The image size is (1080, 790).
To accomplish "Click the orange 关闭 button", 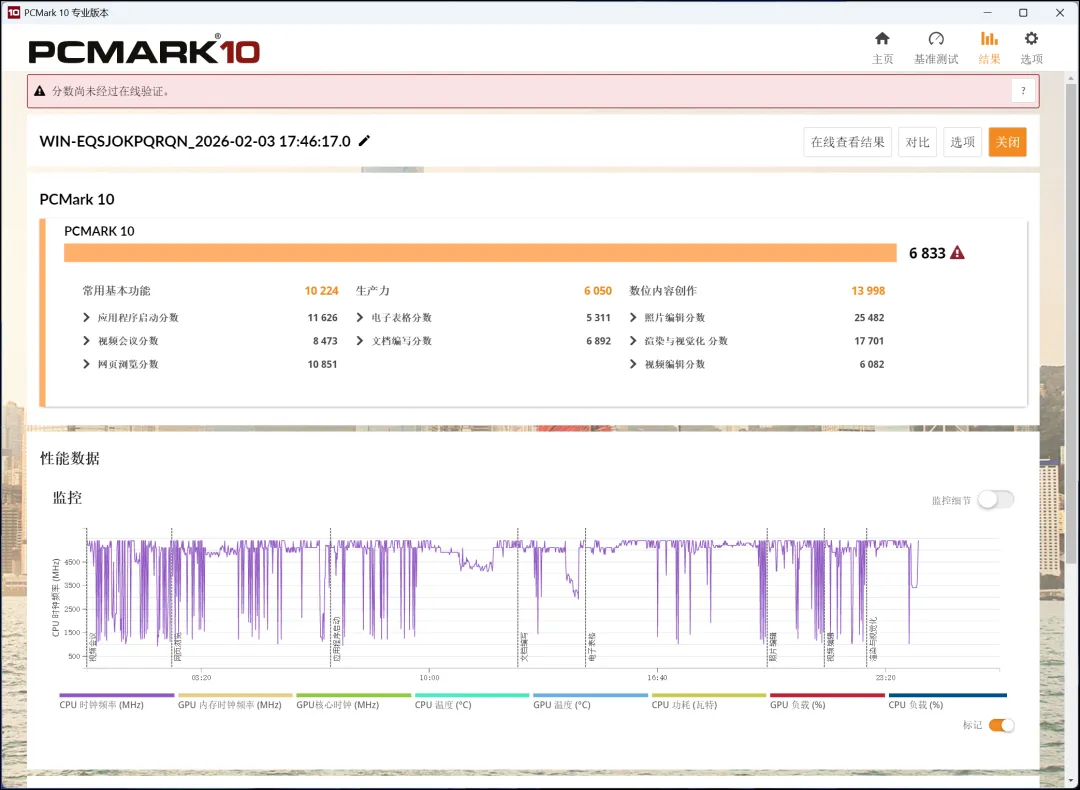I will (1007, 142).
